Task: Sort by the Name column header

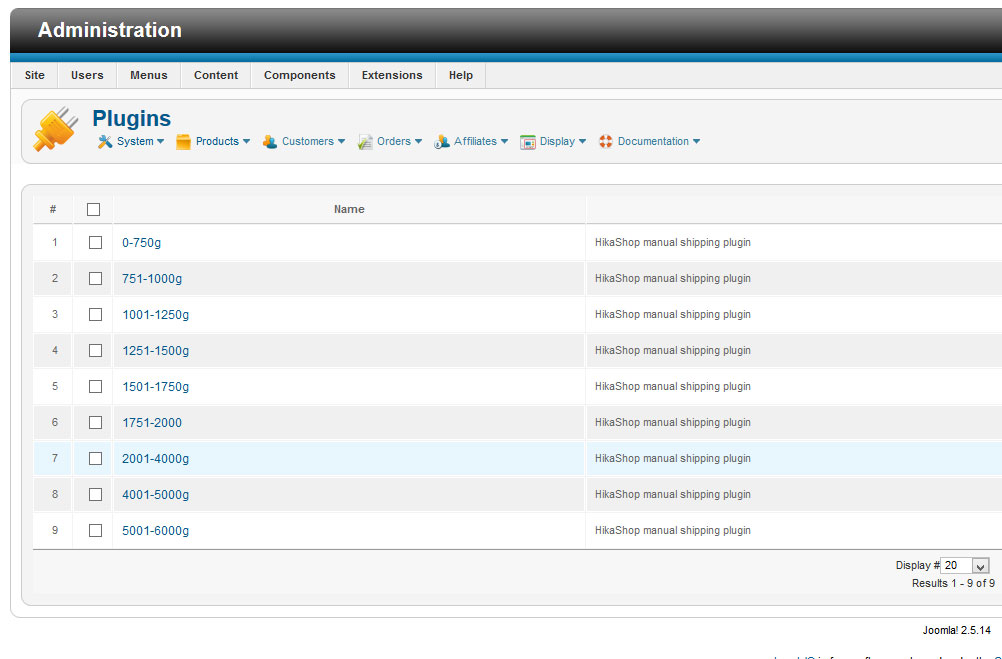Action: point(349,209)
